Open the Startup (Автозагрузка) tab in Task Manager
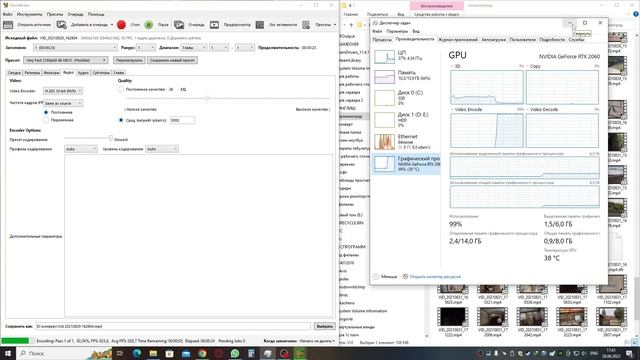Image resolution: width=640 pixels, height=360 pixels. (x=493, y=40)
